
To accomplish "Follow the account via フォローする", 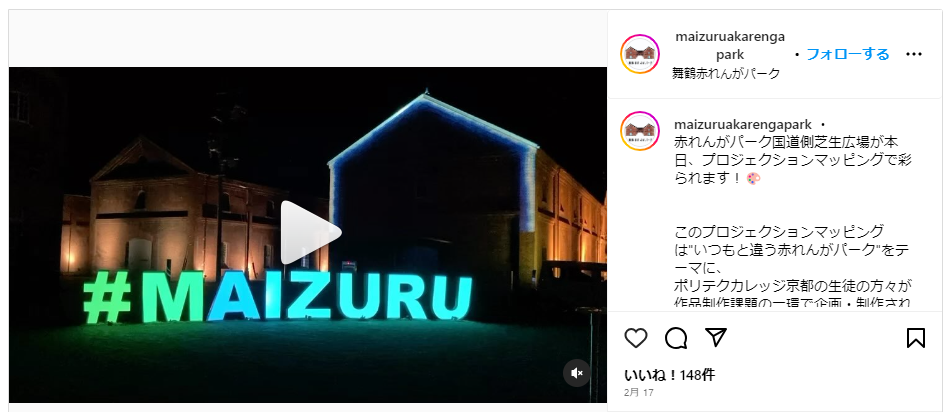I will pos(847,54).
